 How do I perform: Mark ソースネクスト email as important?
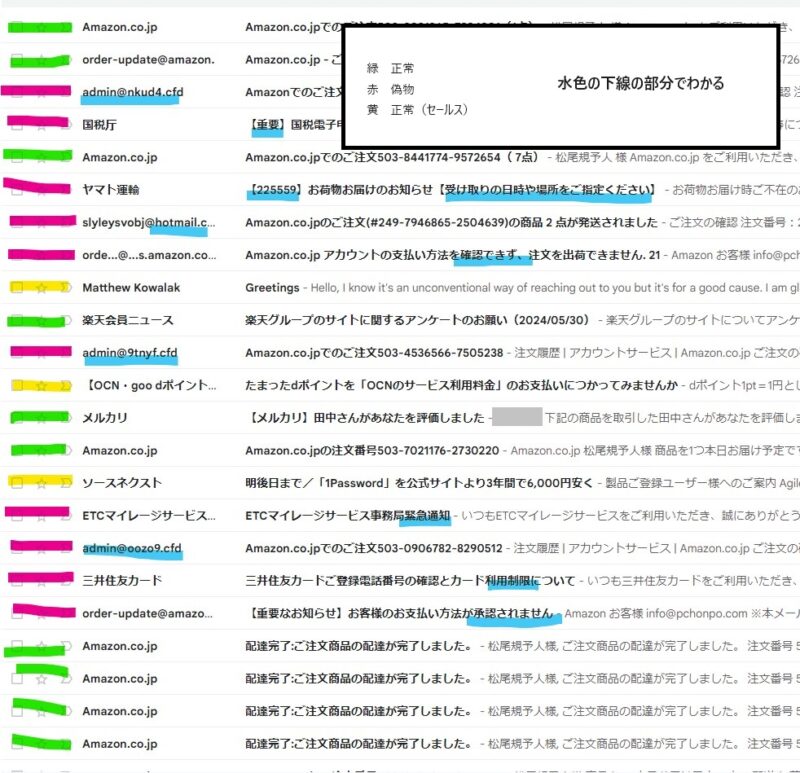pyautogui.click(x=66, y=483)
